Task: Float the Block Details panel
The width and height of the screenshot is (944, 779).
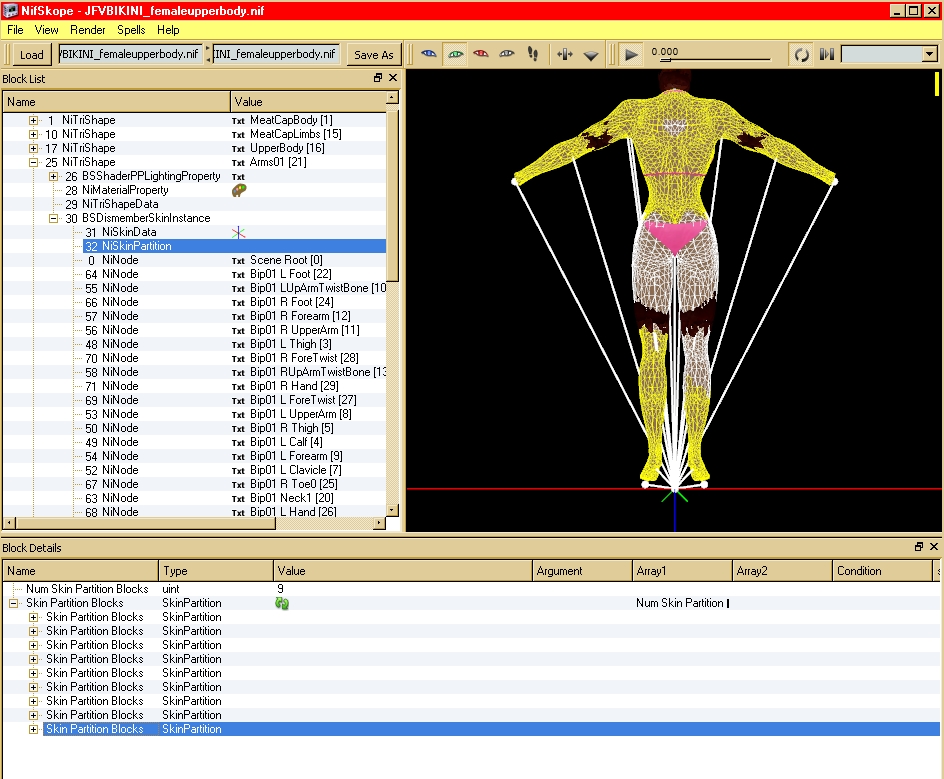Action: (919, 547)
